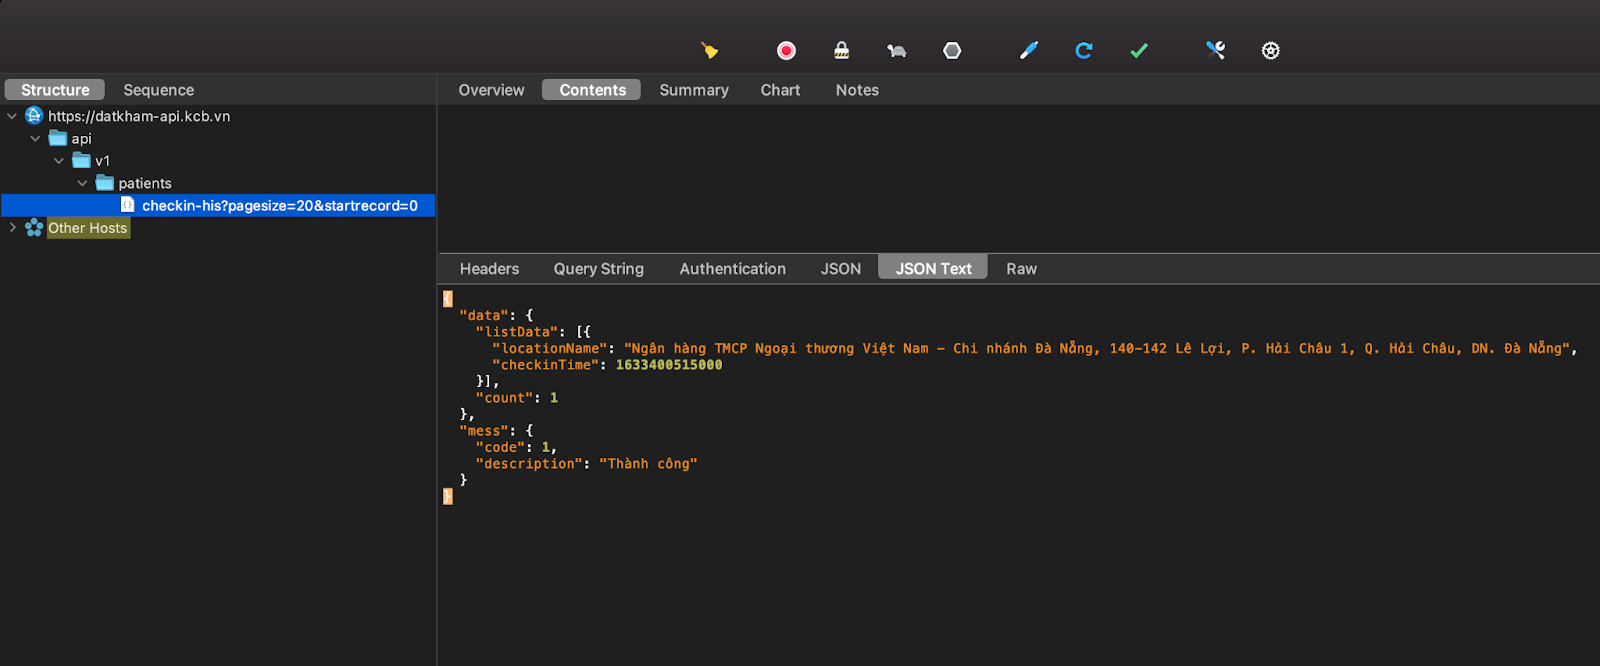Show response Headers tab

pos(489,268)
